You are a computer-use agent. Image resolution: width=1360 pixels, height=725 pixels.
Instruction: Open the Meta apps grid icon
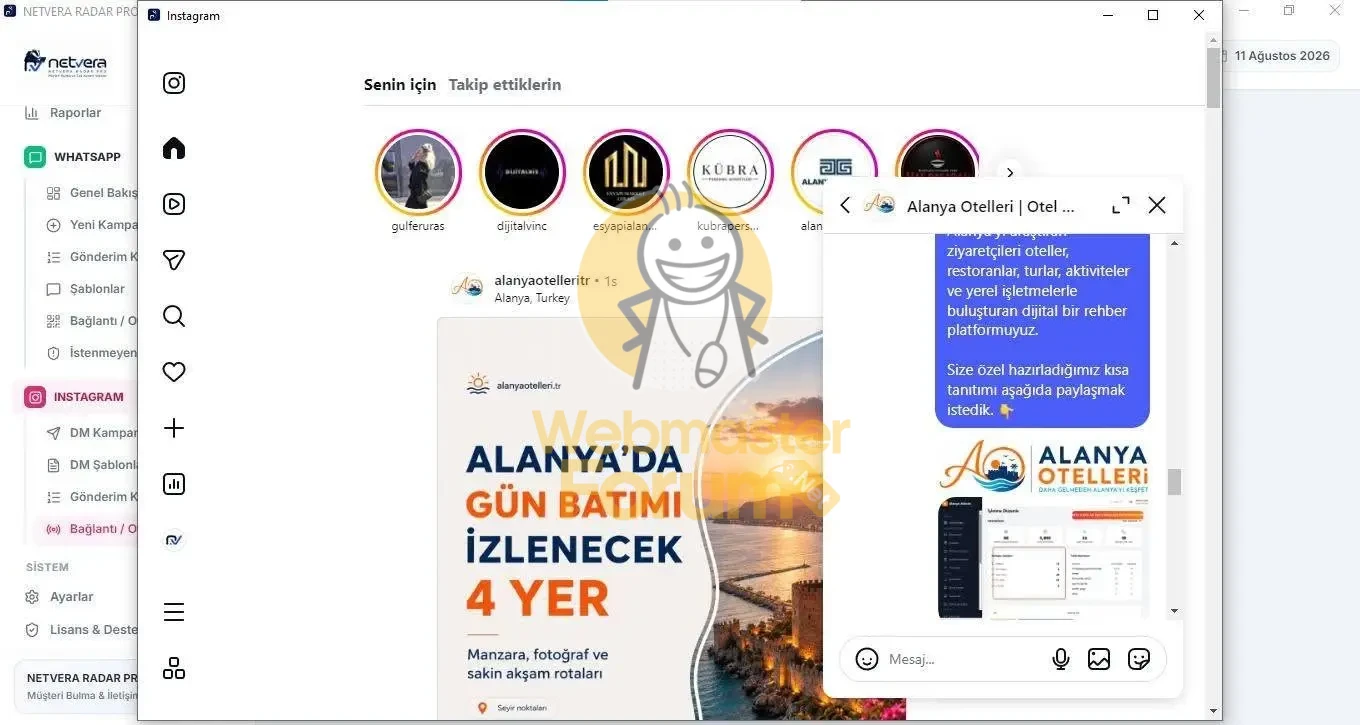pos(174,668)
